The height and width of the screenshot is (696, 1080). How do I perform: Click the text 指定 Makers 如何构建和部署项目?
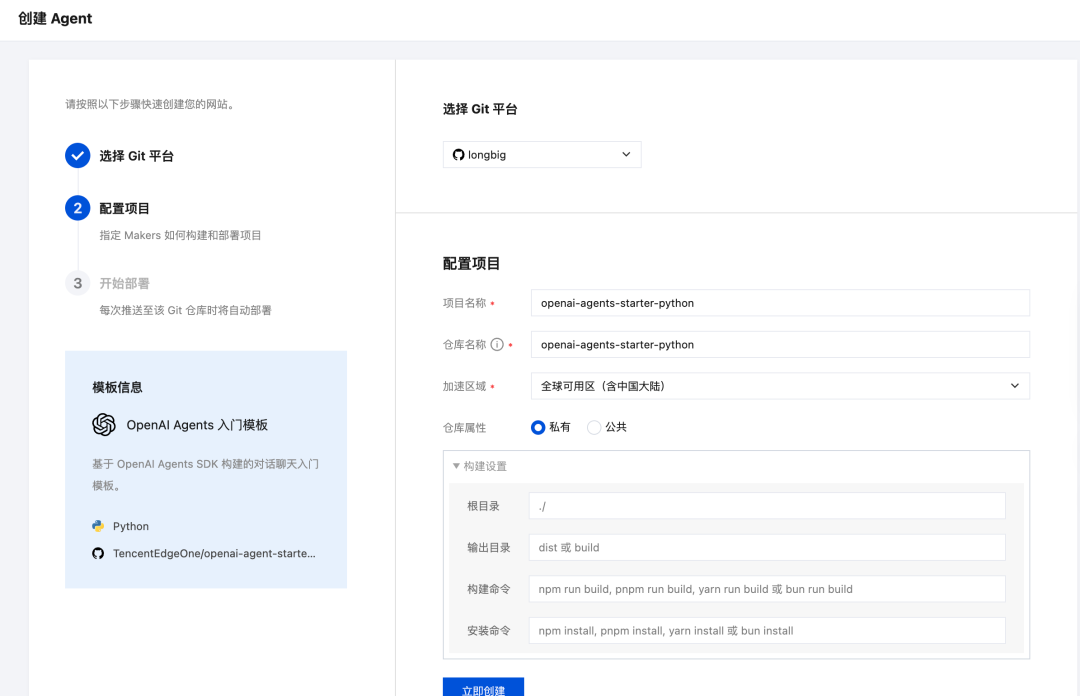pos(180,235)
